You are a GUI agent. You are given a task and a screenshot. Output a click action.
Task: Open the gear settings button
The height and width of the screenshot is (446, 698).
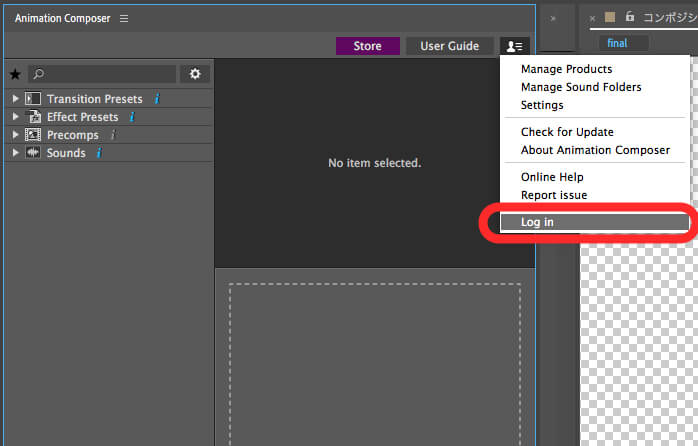point(195,73)
